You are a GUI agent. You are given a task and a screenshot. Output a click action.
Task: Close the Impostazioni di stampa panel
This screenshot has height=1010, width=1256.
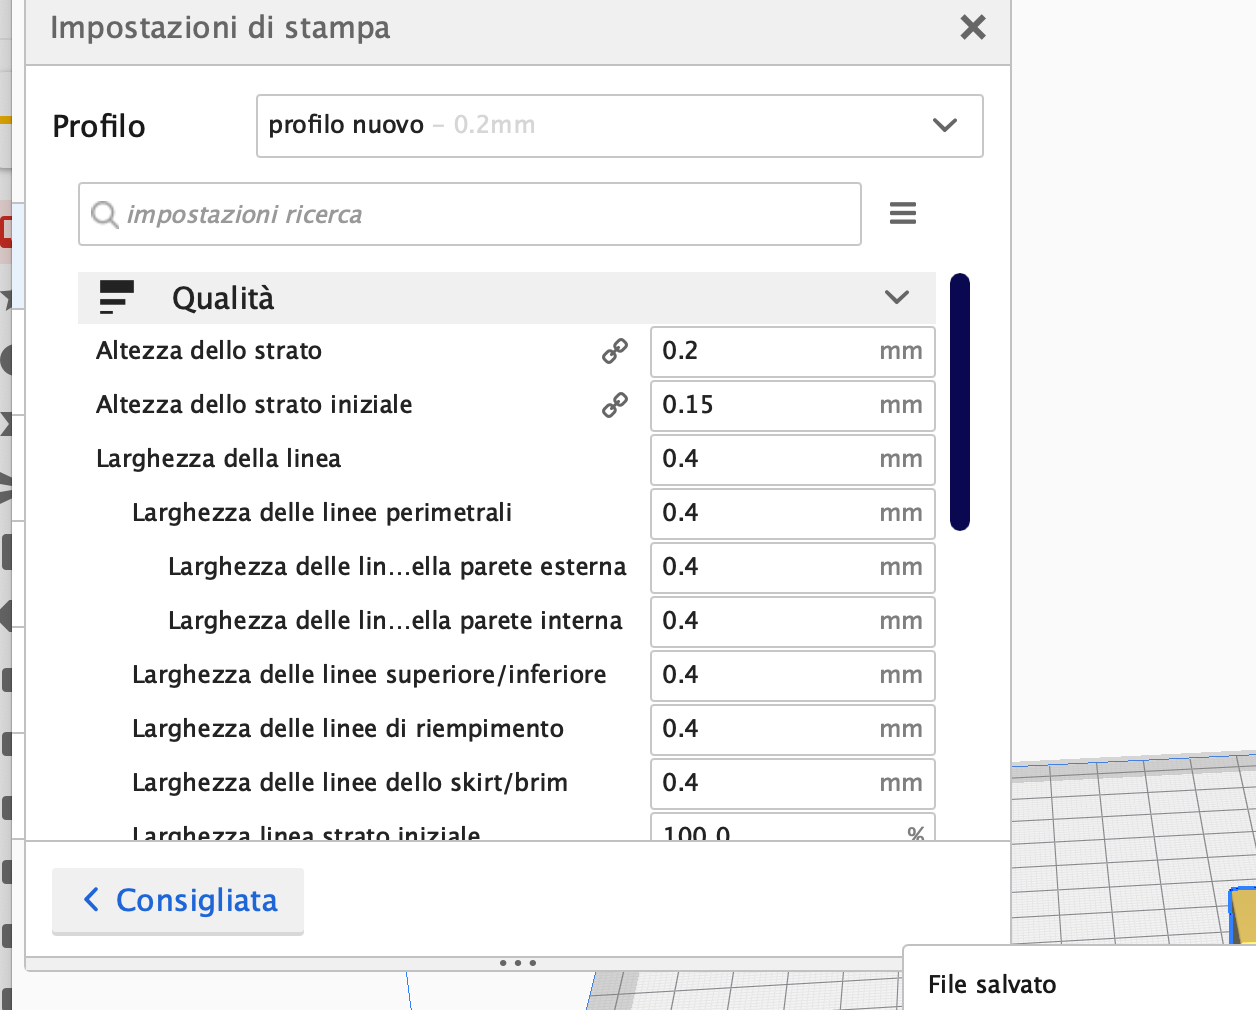click(x=973, y=27)
